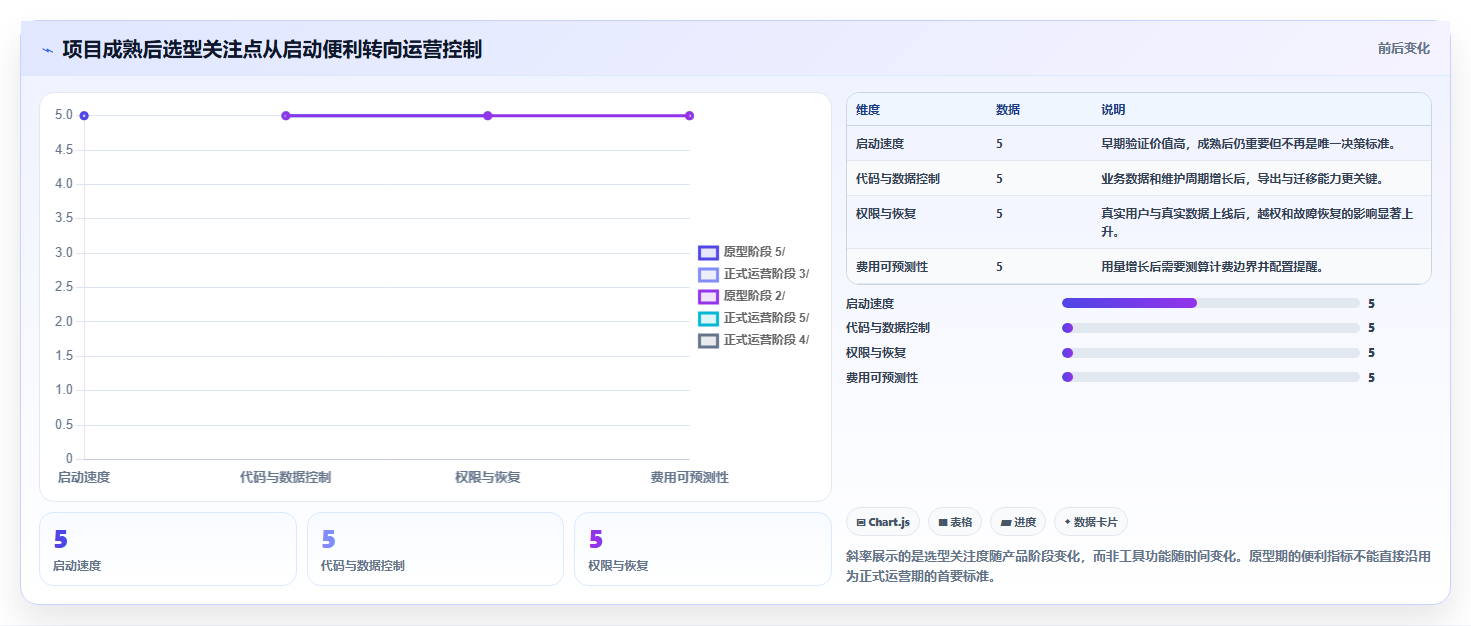
Task: Toggle the 原型阶段 5/ legend entry
Action: point(740,252)
